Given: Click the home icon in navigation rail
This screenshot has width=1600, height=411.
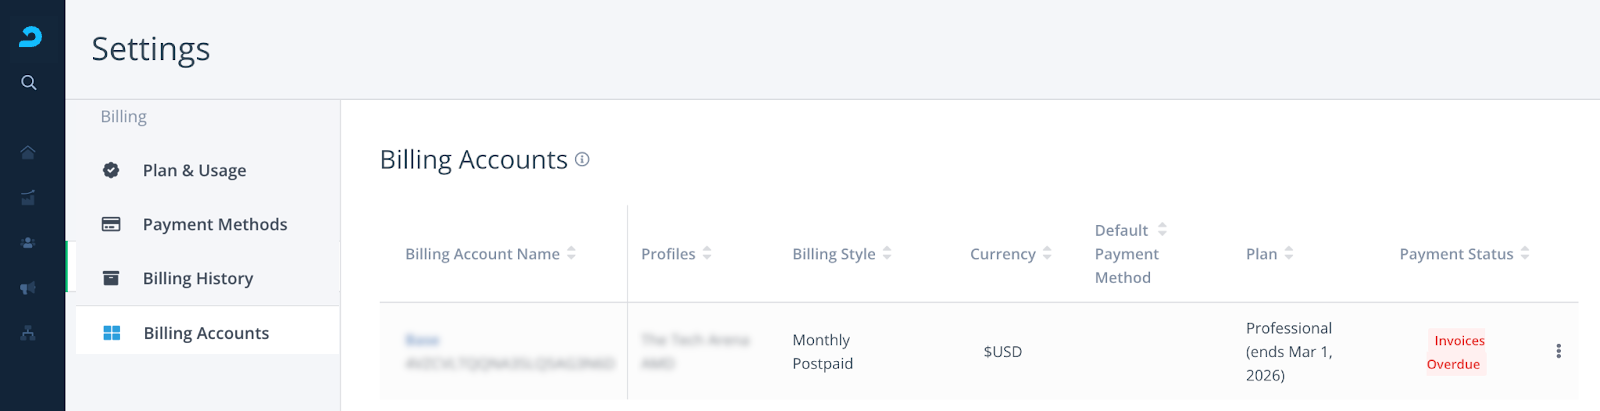Looking at the screenshot, I should point(28,152).
